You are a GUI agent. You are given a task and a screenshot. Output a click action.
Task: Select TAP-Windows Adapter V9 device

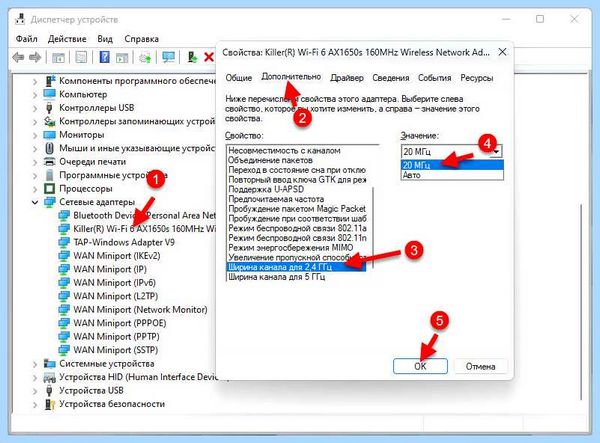click(124, 243)
